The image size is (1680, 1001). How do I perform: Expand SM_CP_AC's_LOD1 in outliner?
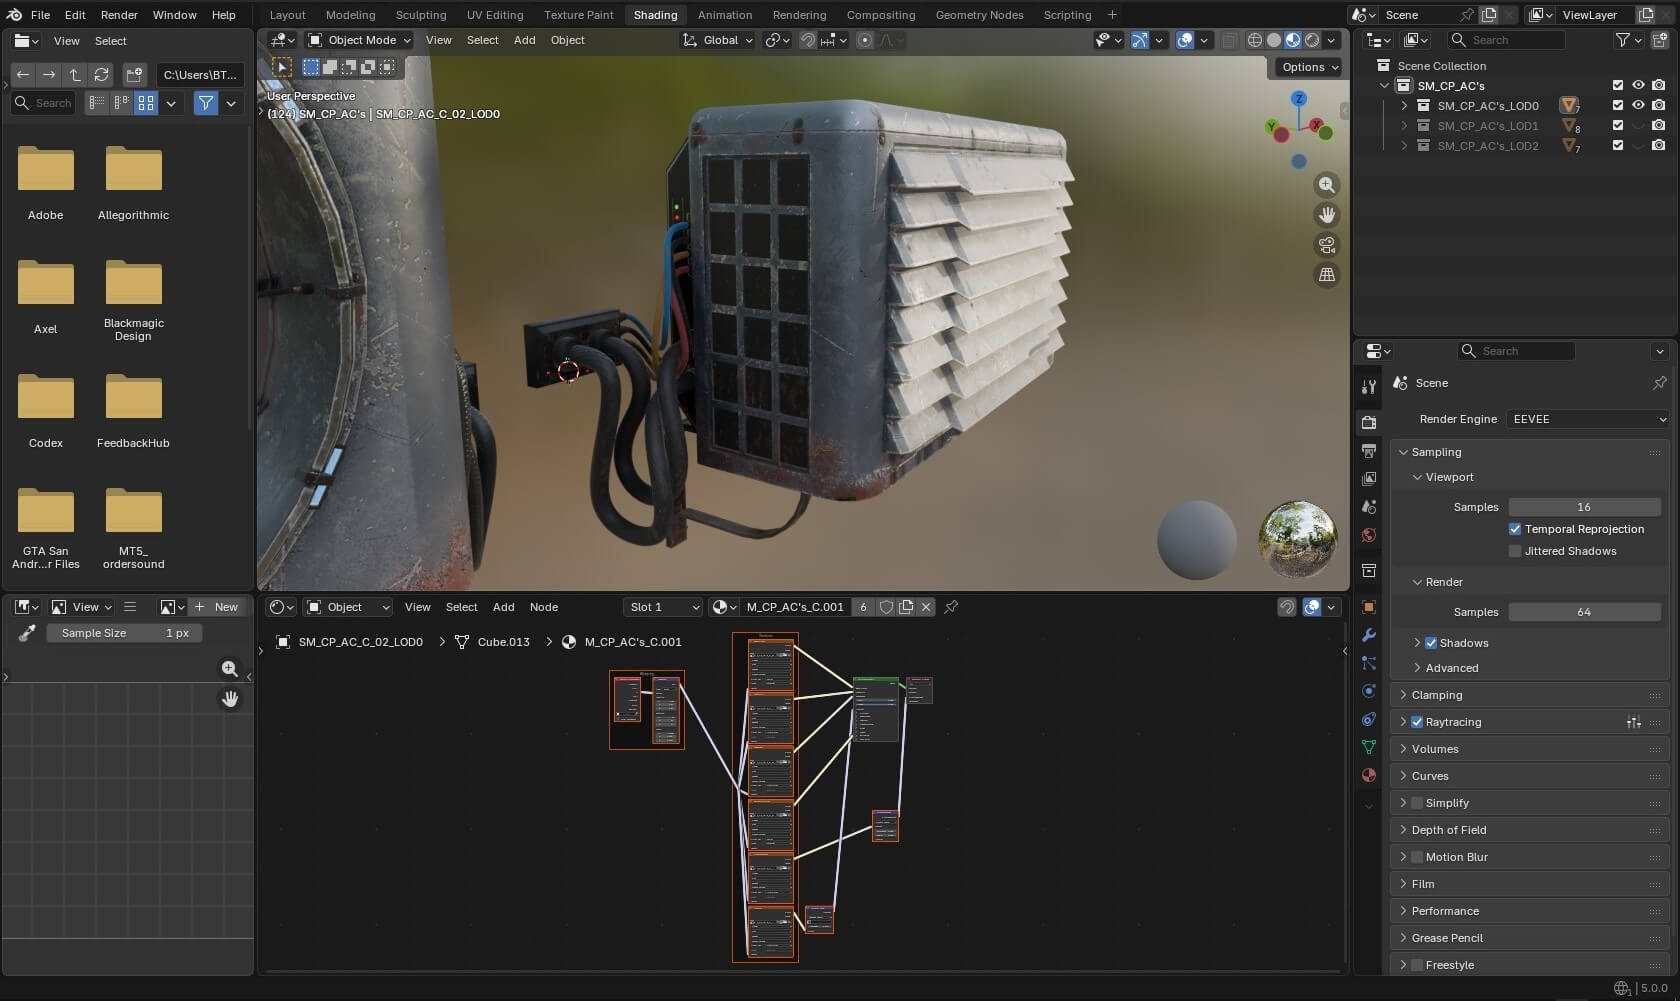[1404, 126]
